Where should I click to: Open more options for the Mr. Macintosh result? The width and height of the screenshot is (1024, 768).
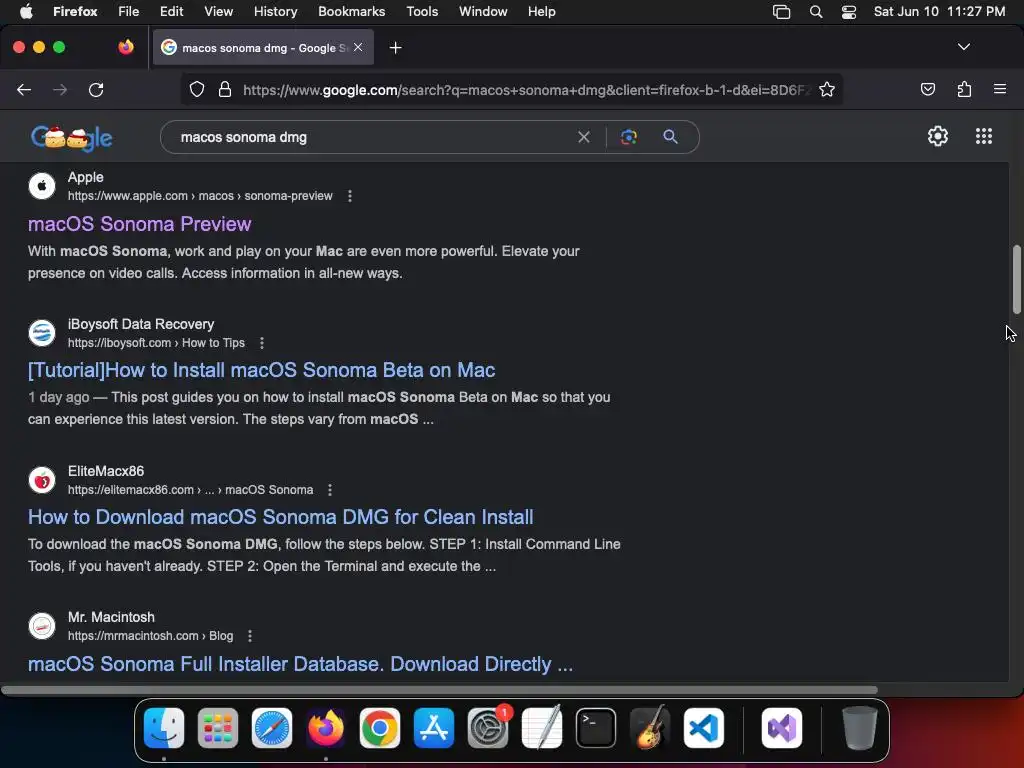pyautogui.click(x=250, y=636)
